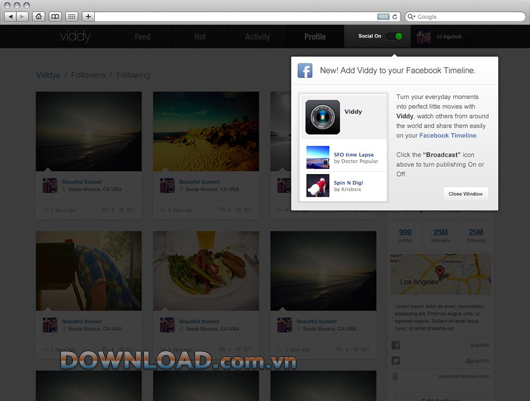Viewport: 530px width, 401px height.
Task: Open the Spin N Dig! link
Action: (x=348, y=183)
